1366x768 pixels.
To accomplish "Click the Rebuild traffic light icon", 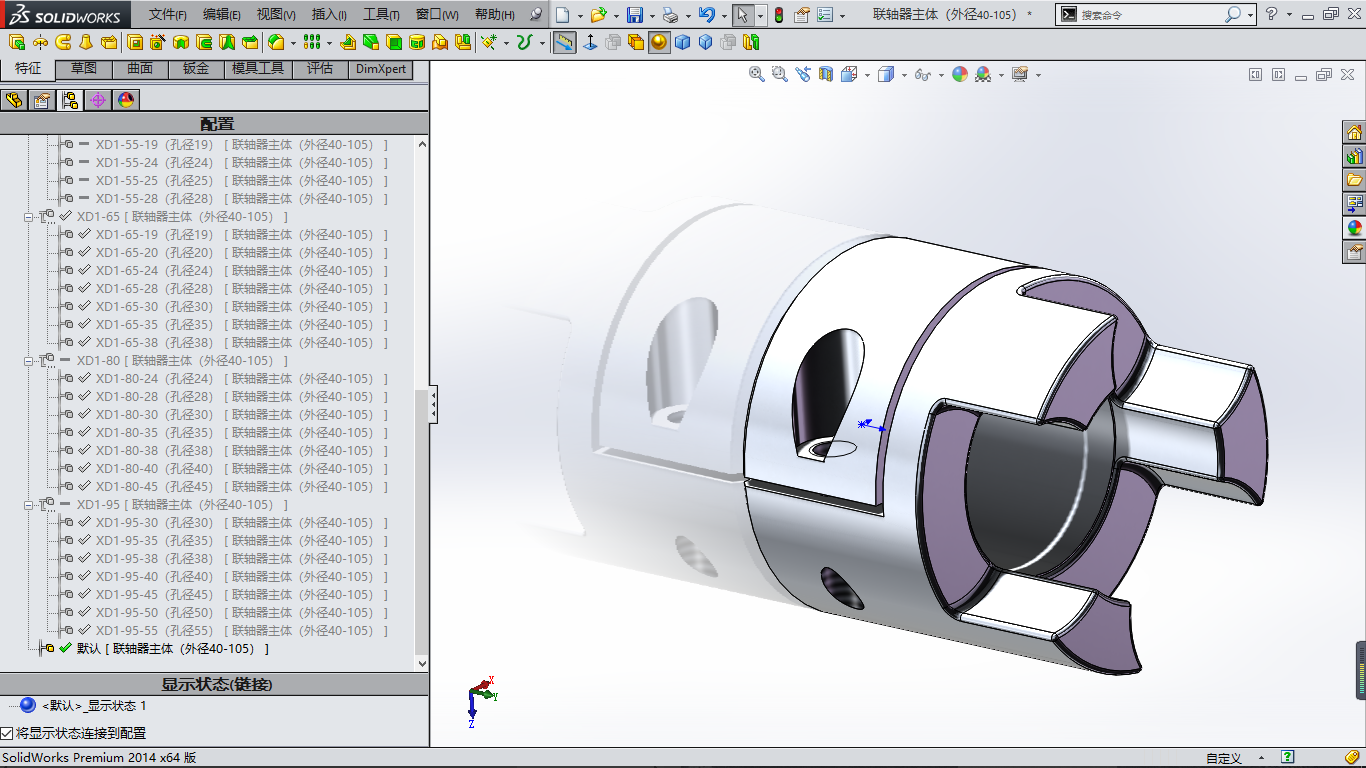I will click(x=779, y=15).
